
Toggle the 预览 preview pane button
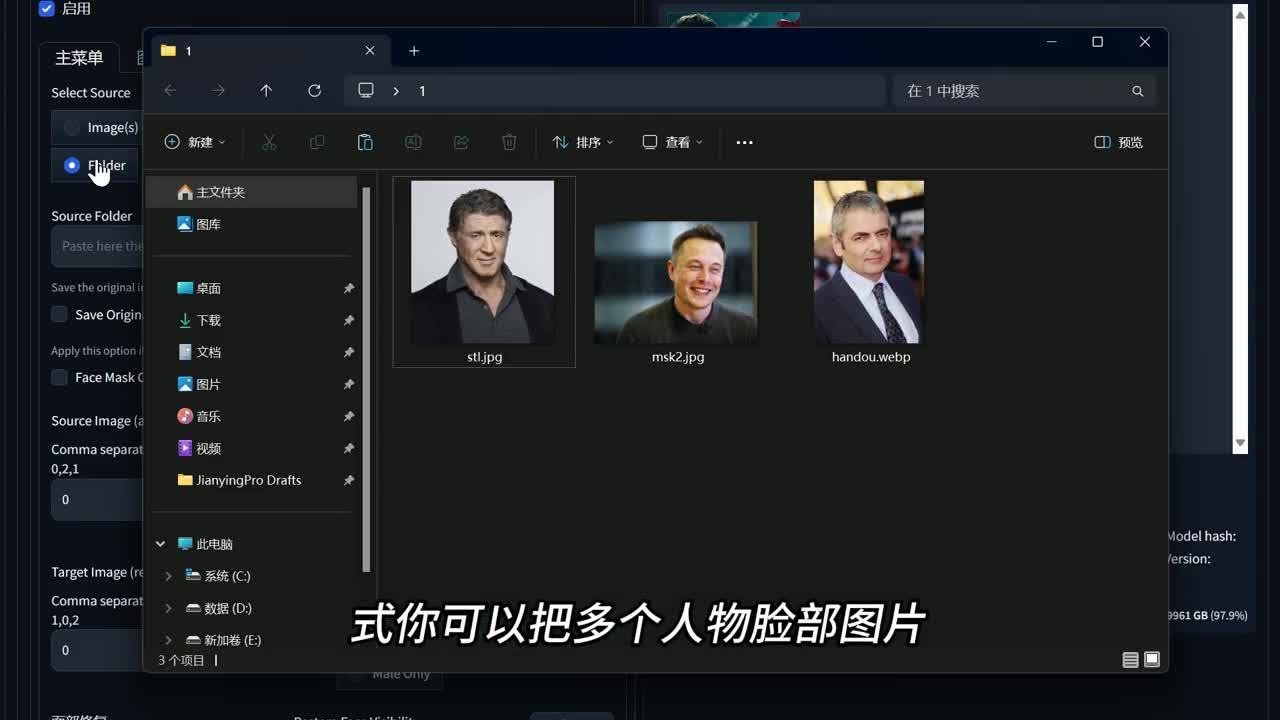tap(1119, 142)
